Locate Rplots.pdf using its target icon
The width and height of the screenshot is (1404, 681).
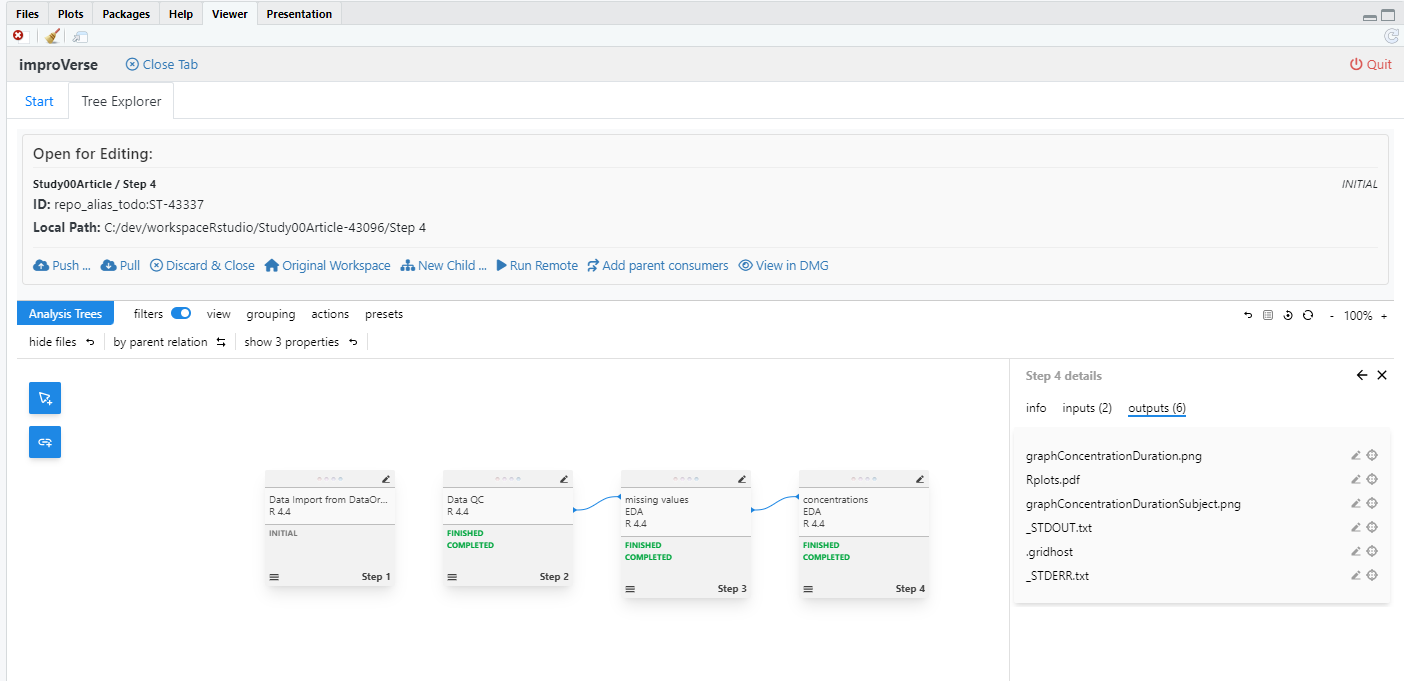(1372, 480)
